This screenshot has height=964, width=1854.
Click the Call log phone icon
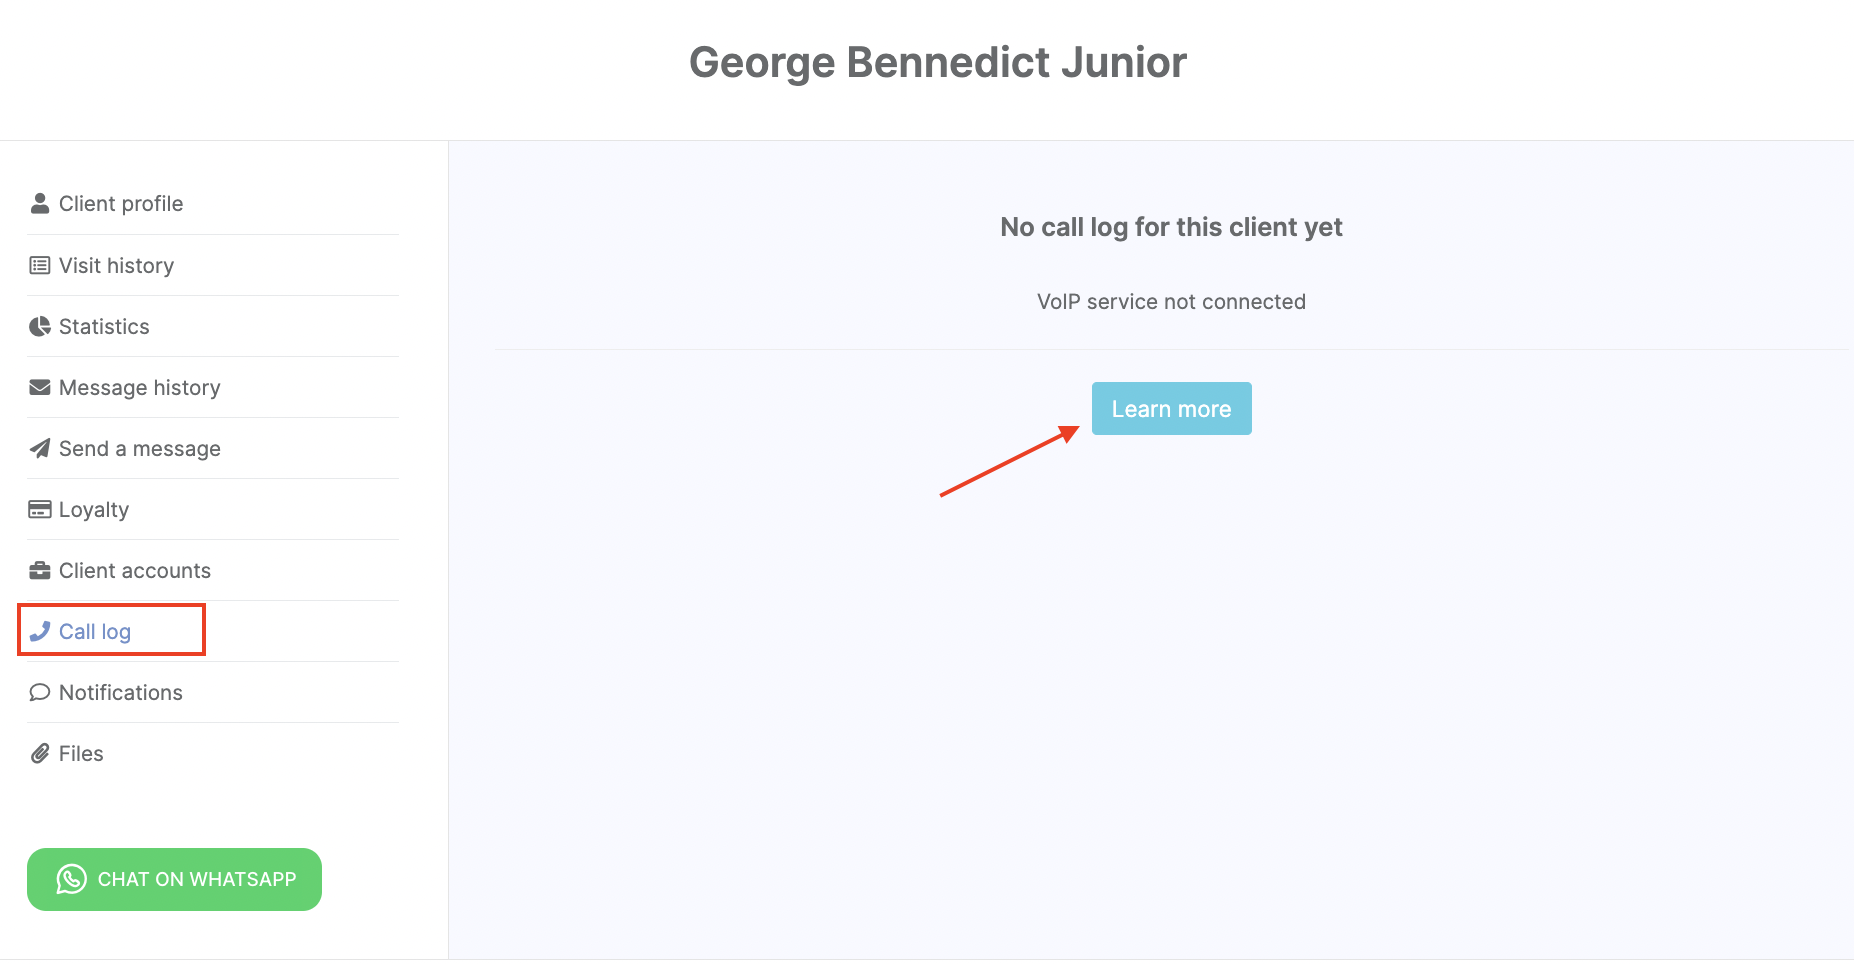40,632
